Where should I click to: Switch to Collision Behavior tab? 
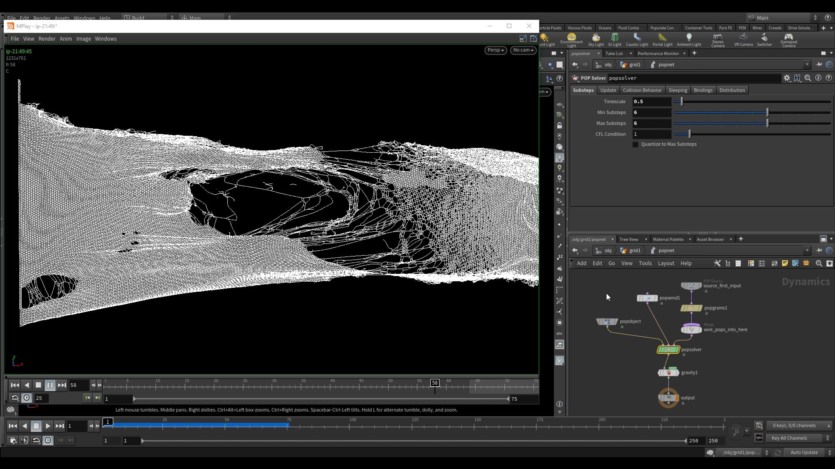click(x=642, y=90)
